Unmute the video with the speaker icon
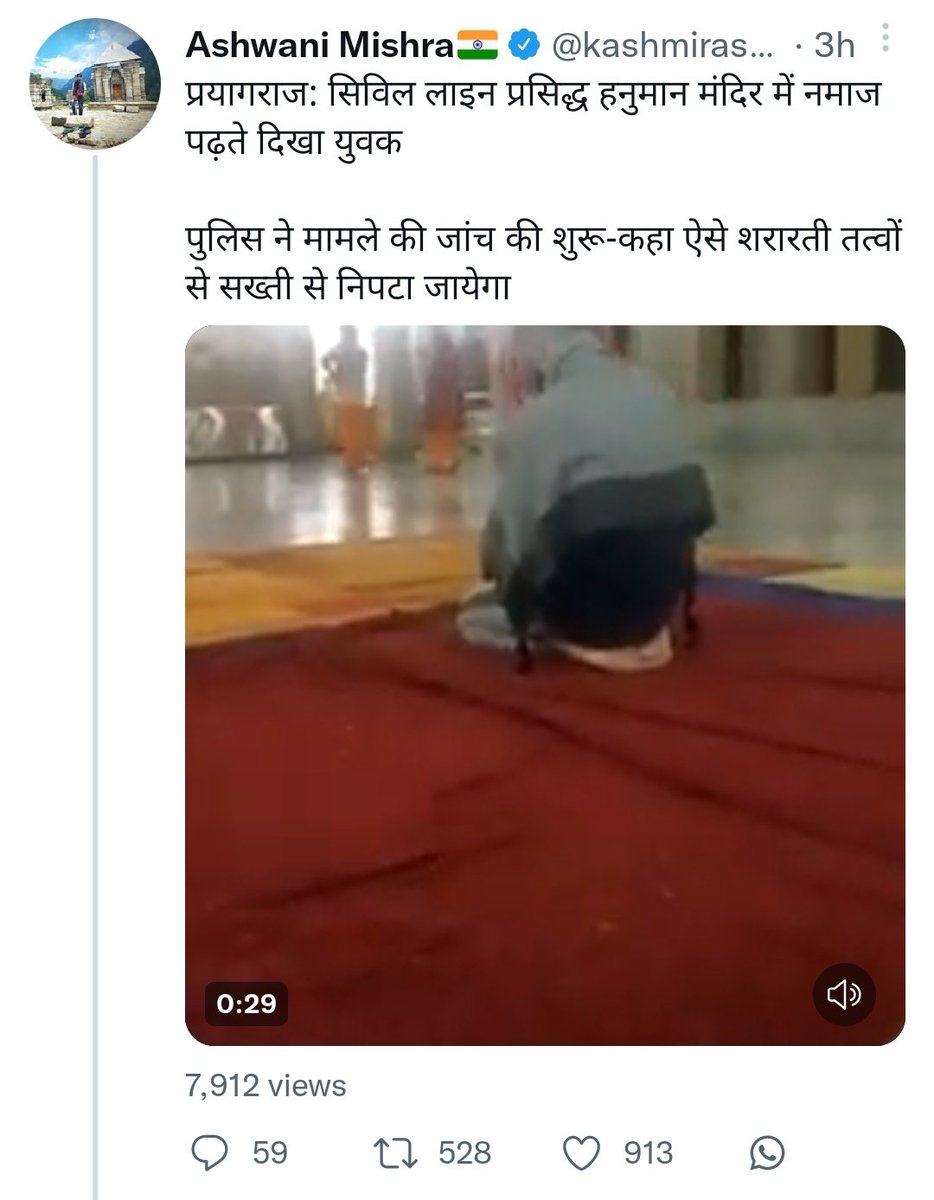The width and height of the screenshot is (934, 1200). (x=844, y=994)
